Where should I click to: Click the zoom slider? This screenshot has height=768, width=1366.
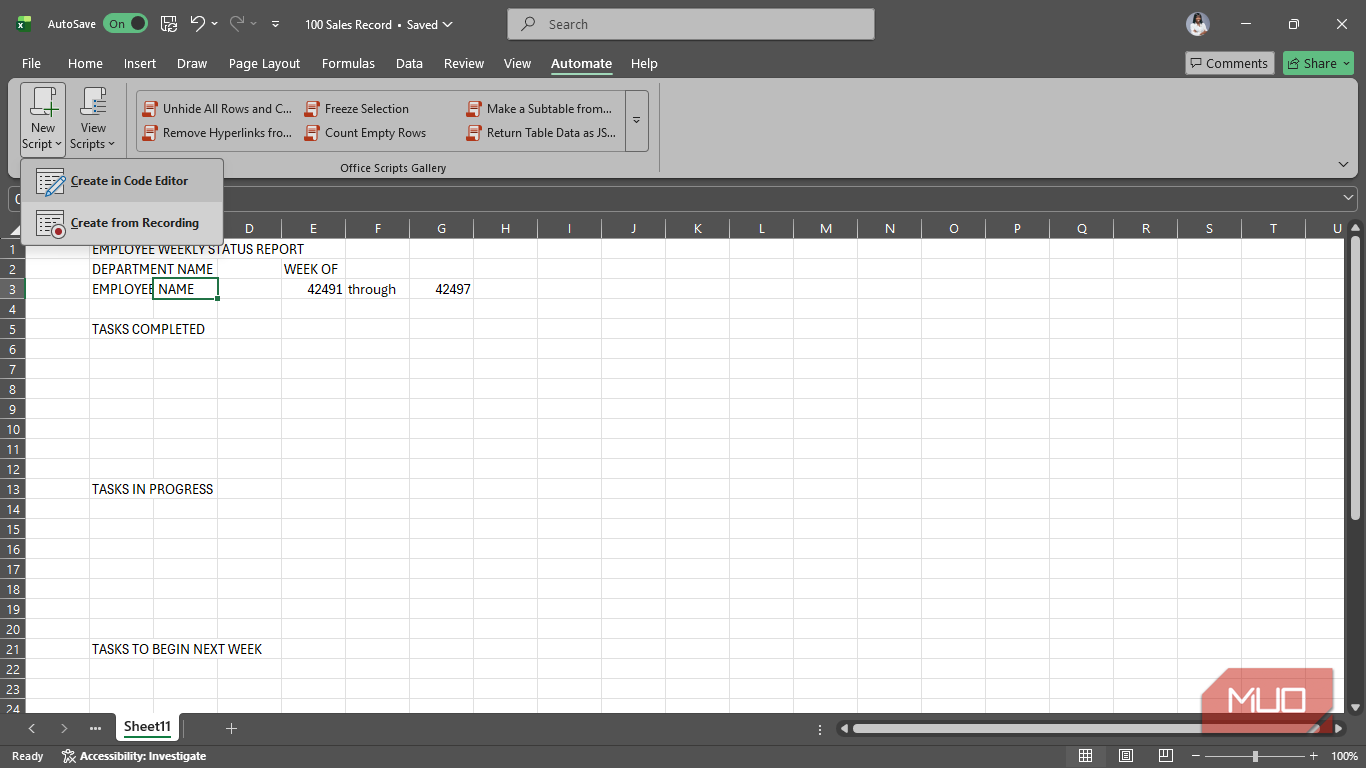pos(1255,756)
